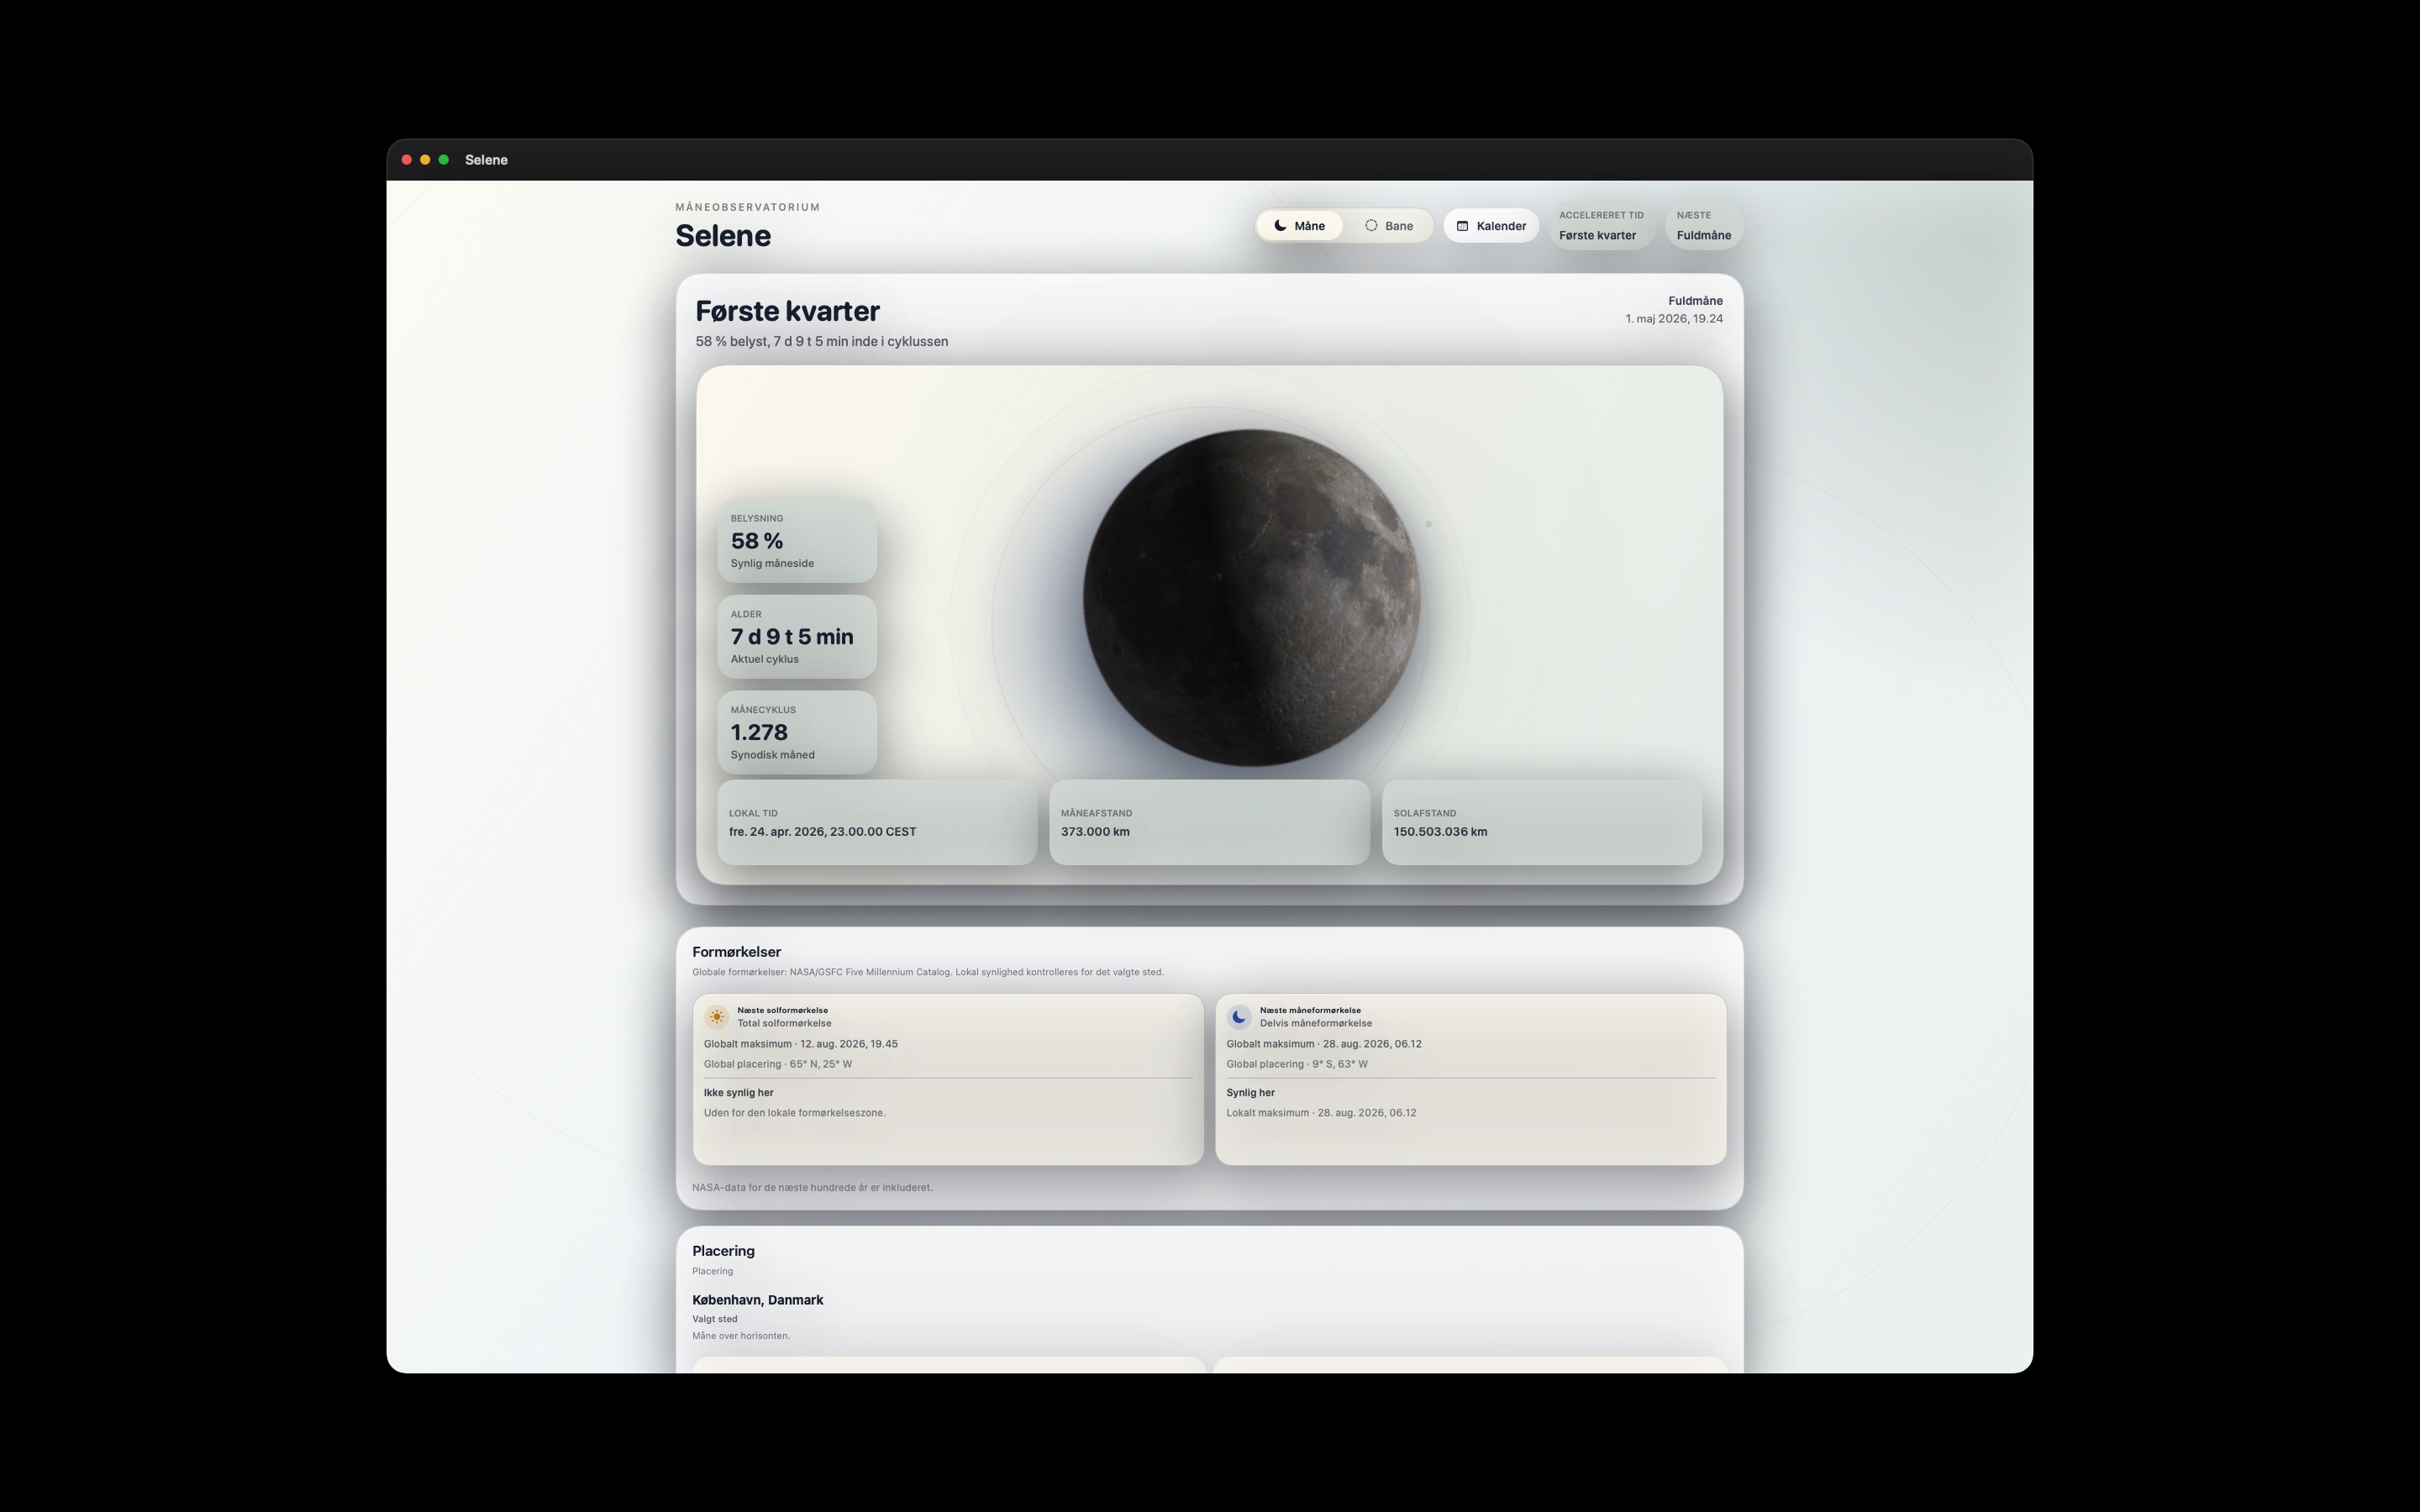Click the Måne over horisonten status

pyautogui.click(x=741, y=1336)
